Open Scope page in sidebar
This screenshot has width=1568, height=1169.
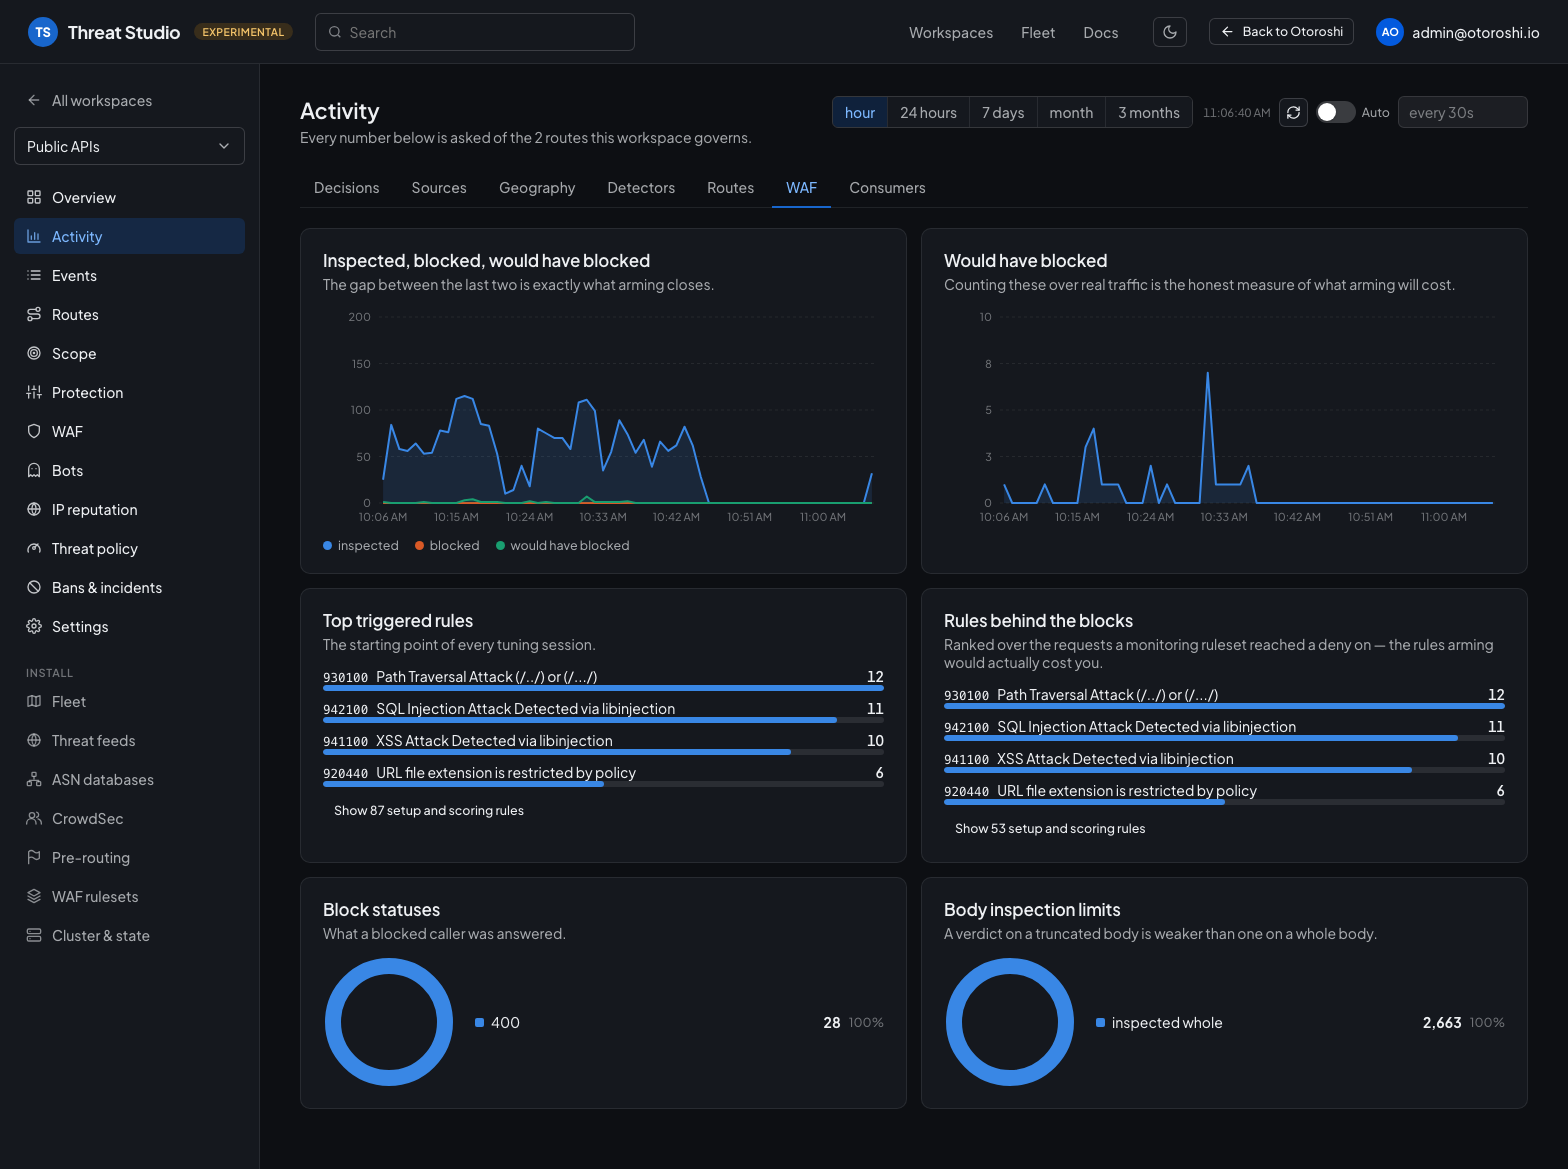coord(129,353)
